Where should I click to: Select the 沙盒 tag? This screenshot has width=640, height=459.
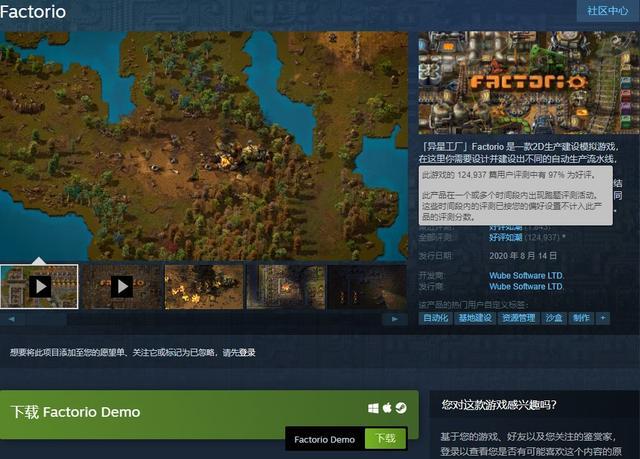(553, 318)
